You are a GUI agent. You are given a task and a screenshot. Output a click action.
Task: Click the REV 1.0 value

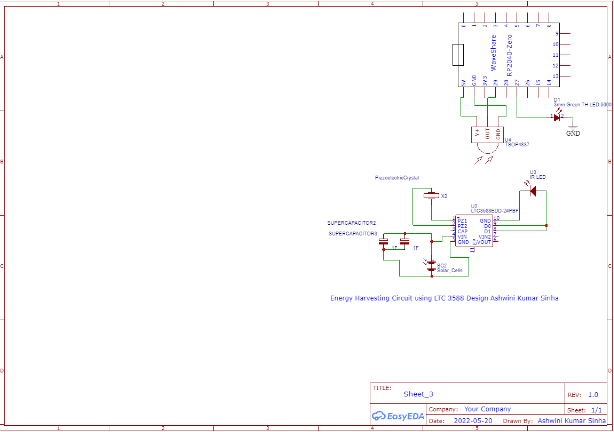coord(593,395)
